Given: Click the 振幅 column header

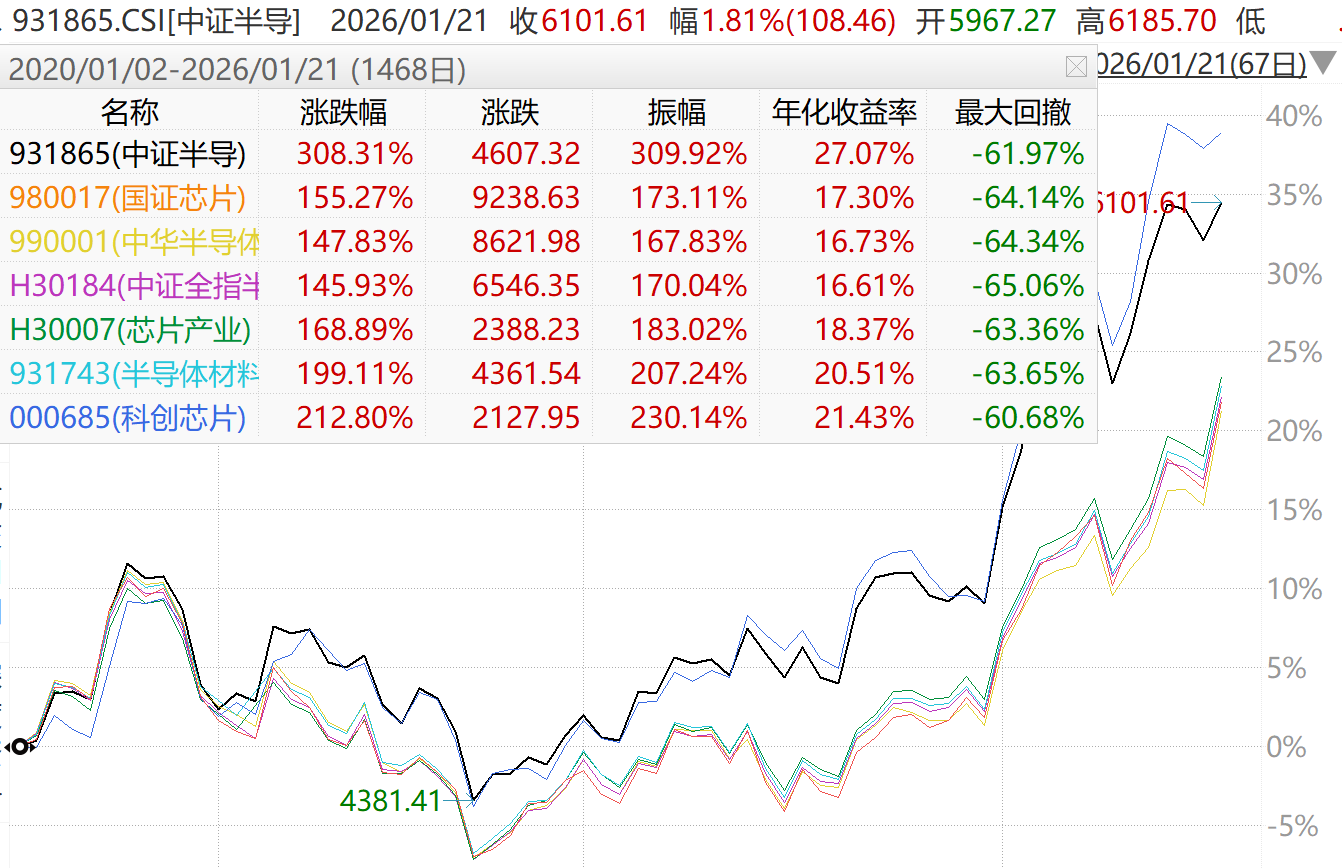Looking at the screenshot, I should [x=677, y=112].
